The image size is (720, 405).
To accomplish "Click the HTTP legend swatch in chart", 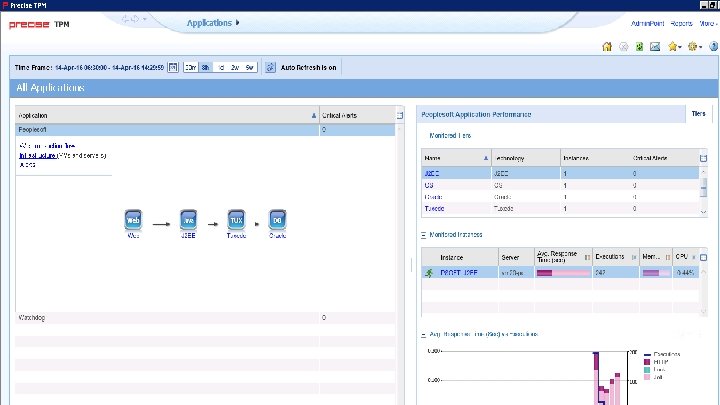I will [x=647, y=362].
